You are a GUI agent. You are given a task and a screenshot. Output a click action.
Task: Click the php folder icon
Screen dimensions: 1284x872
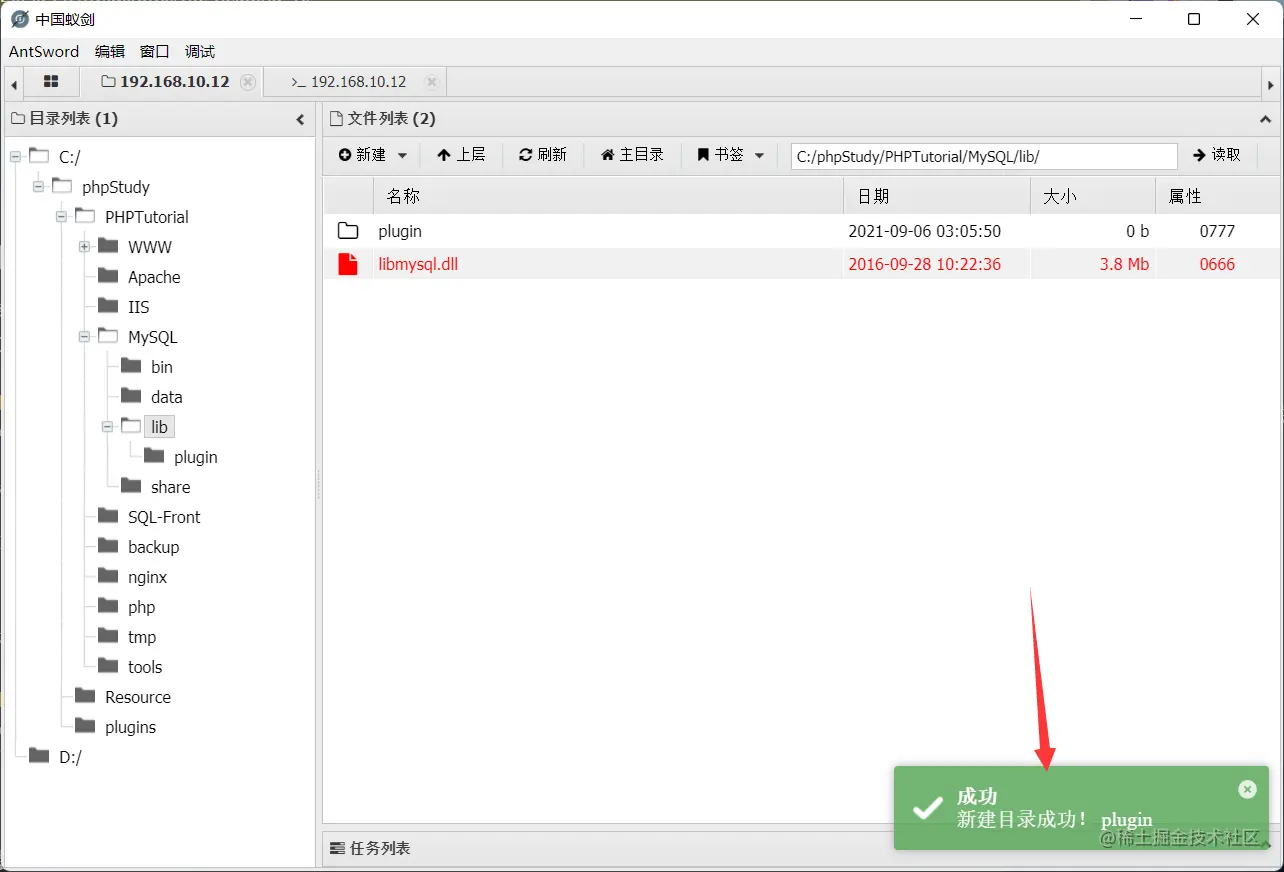pos(108,606)
